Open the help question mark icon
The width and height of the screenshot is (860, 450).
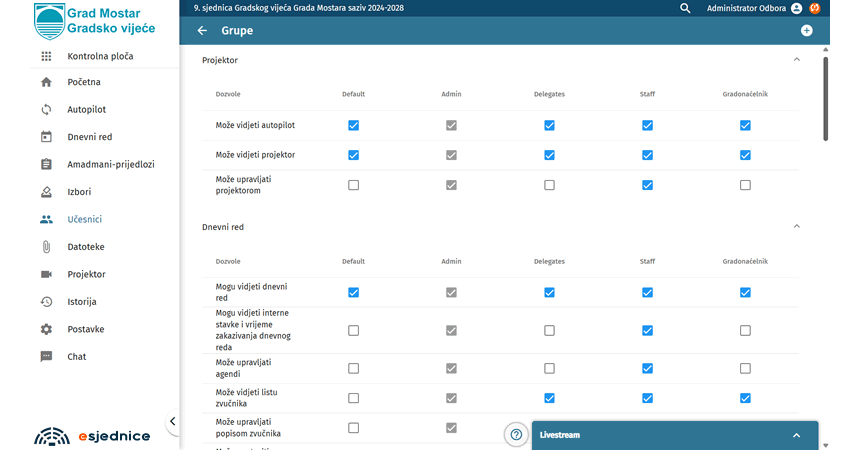point(516,435)
